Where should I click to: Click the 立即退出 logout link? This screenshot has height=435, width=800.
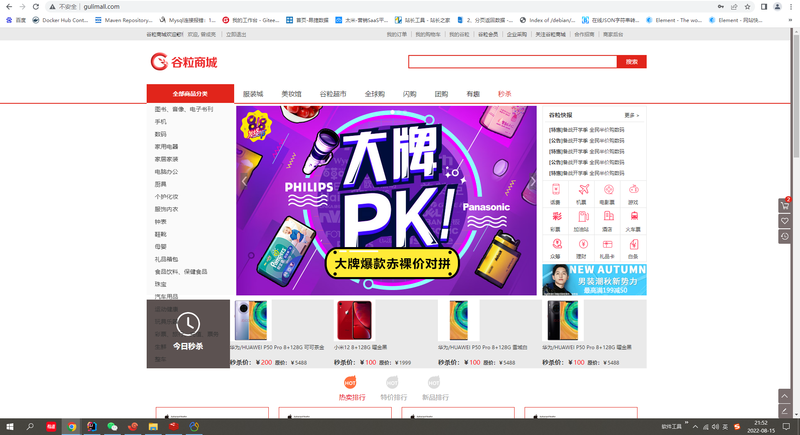pos(236,34)
